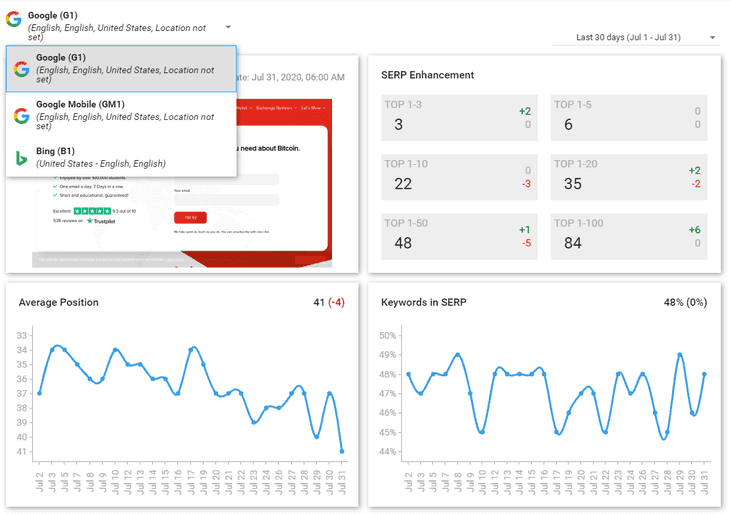Screen dimensions: 730x514
Task: Select Google (G1) option icon in dropdown
Action: [21, 69]
